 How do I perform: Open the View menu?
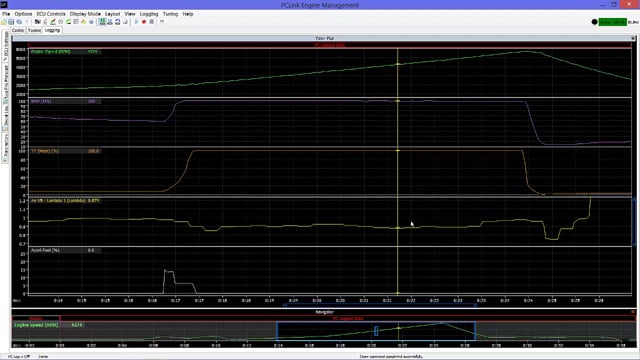pyautogui.click(x=130, y=14)
